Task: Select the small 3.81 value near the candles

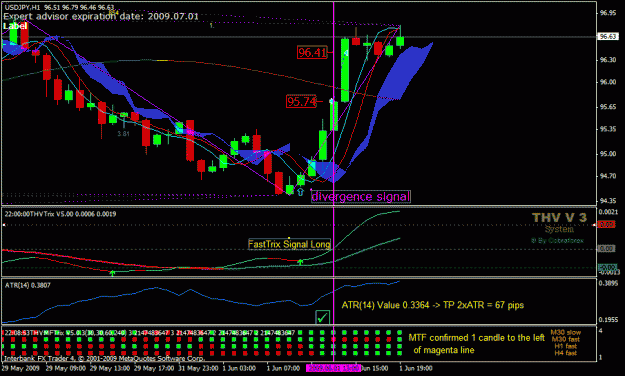Action: point(123,134)
